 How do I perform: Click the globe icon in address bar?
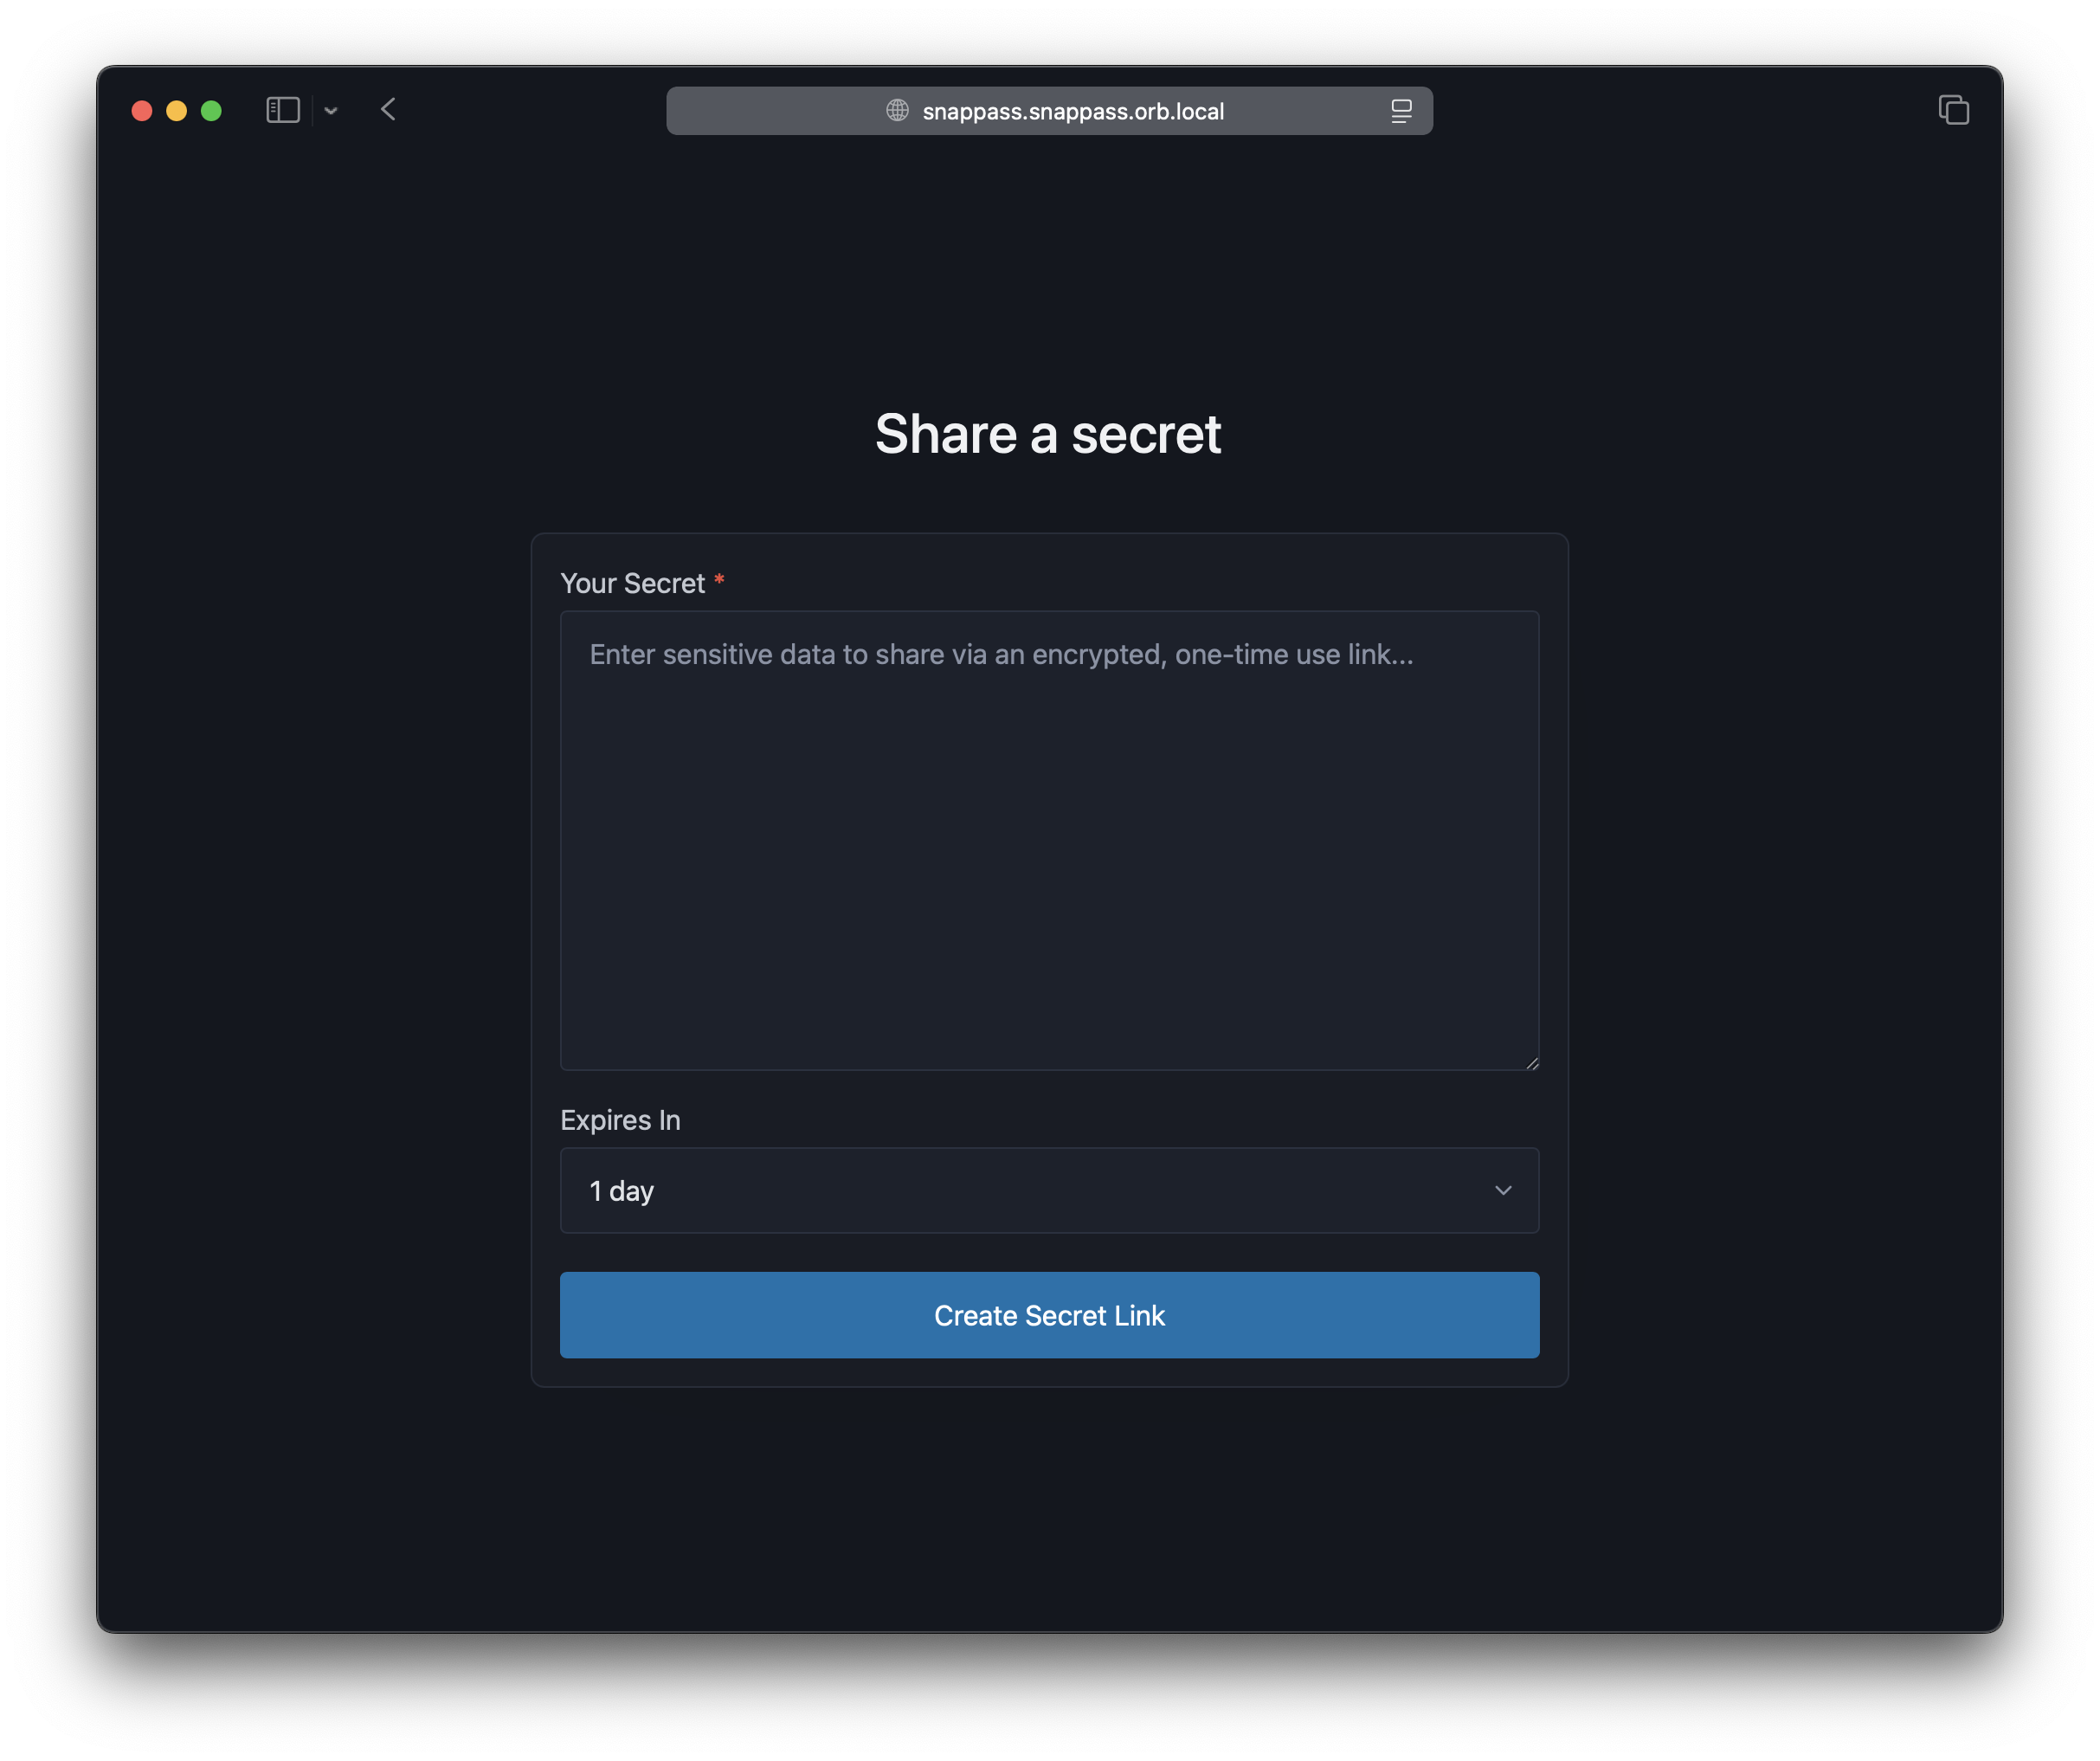tap(897, 110)
